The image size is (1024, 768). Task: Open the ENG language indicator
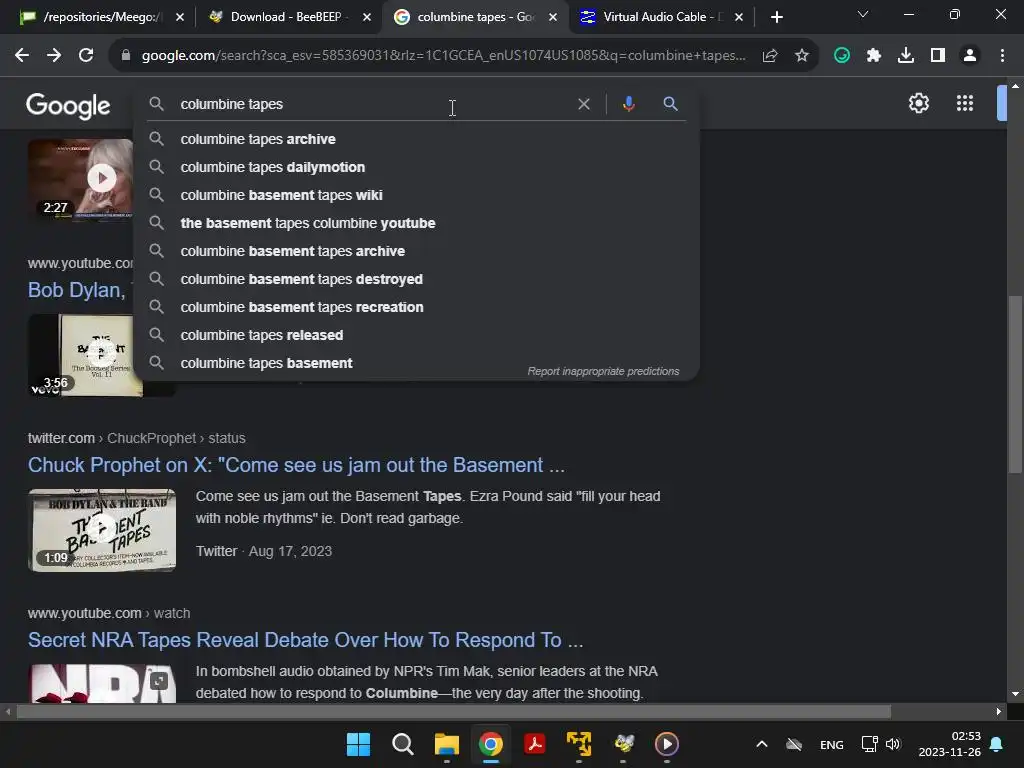point(831,744)
